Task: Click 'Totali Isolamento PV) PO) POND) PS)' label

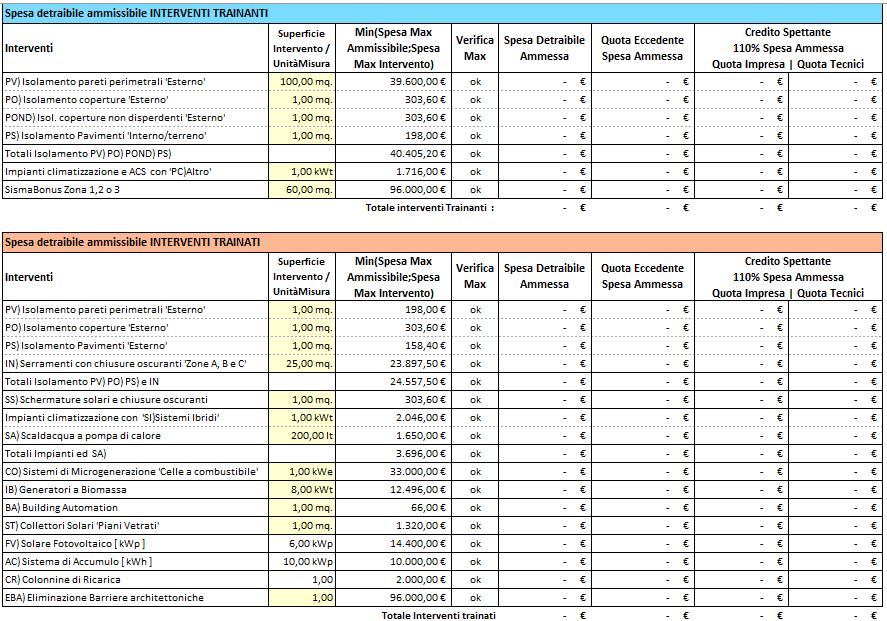Action: pyautogui.click(x=88, y=153)
